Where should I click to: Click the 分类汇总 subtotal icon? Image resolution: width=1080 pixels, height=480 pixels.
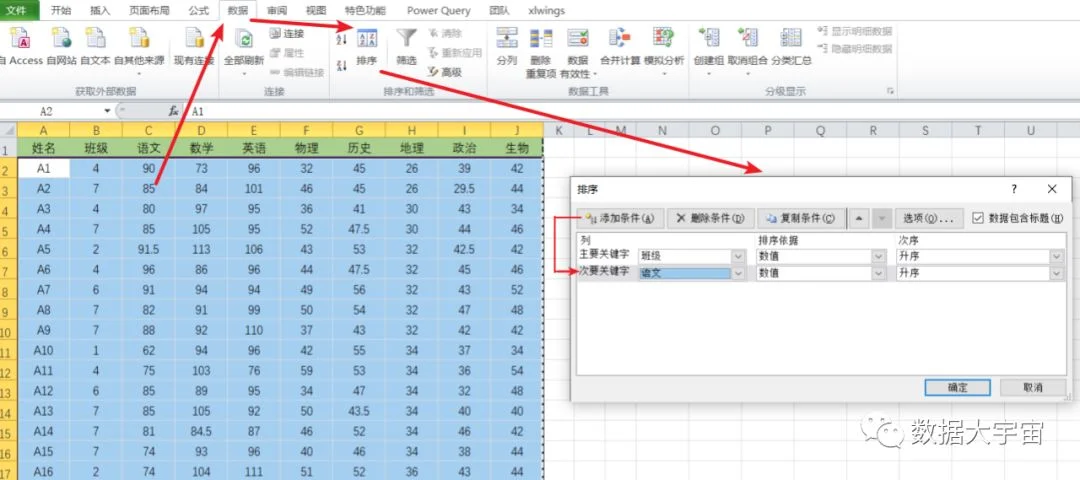[791, 38]
